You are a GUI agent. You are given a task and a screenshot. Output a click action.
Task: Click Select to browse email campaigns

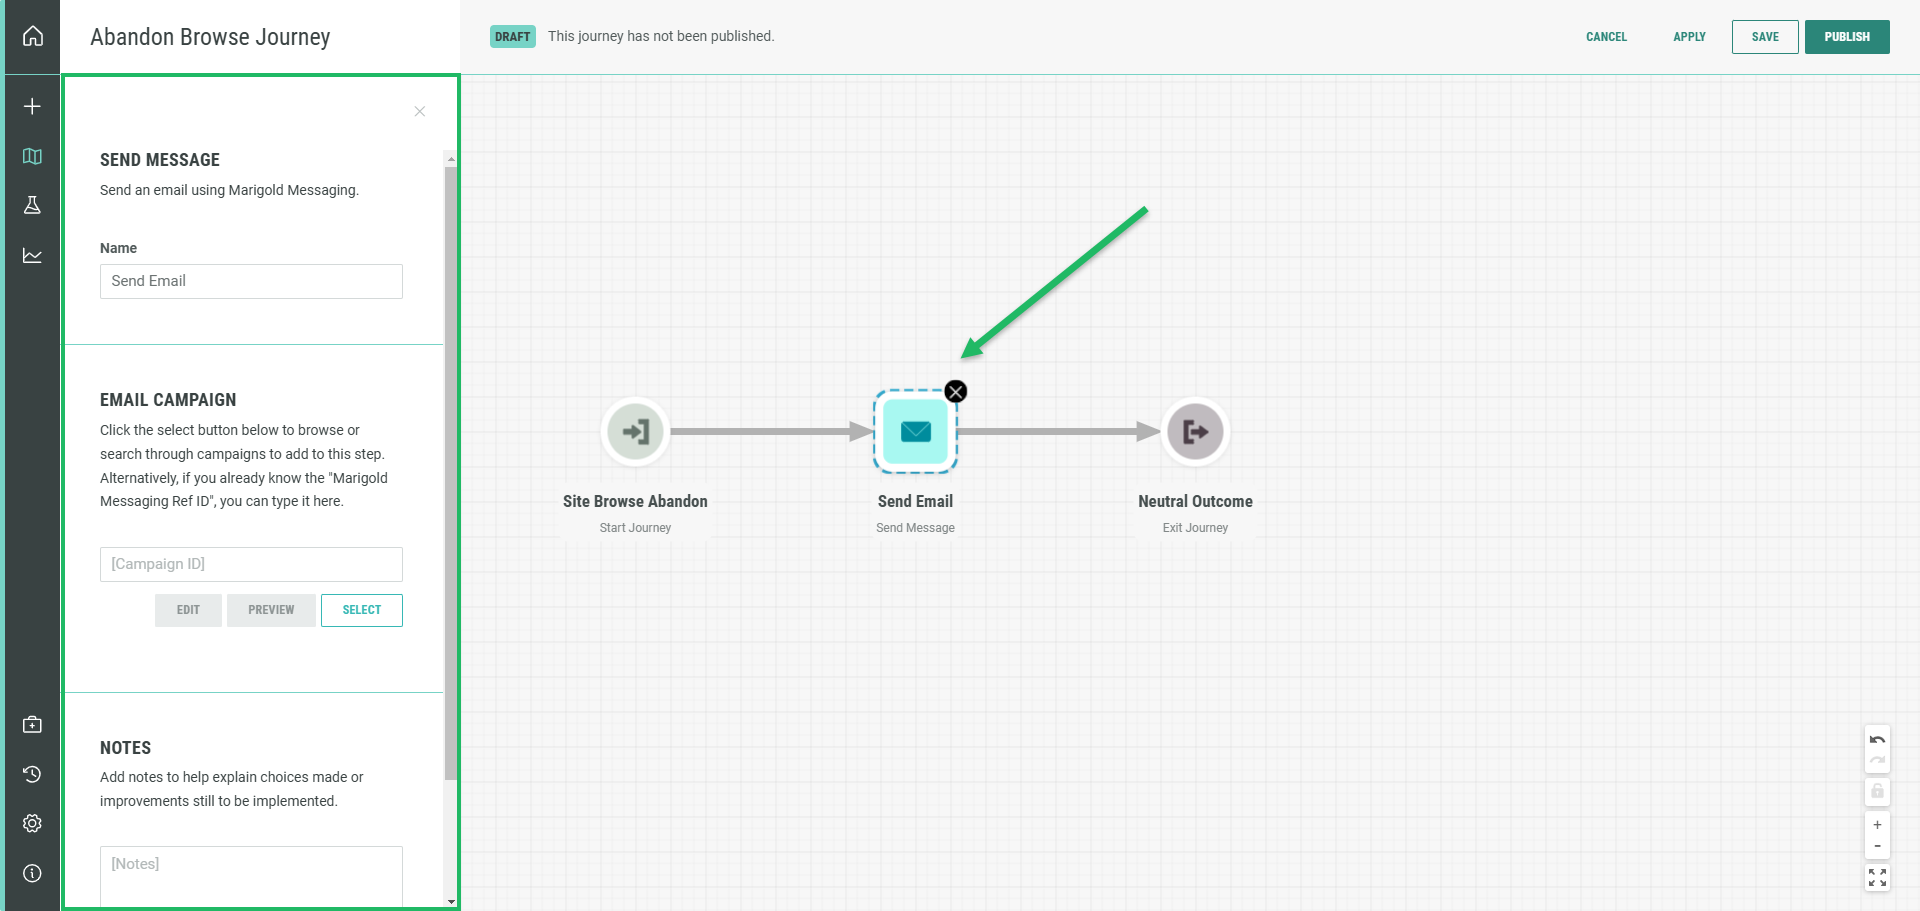click(361, 610)
